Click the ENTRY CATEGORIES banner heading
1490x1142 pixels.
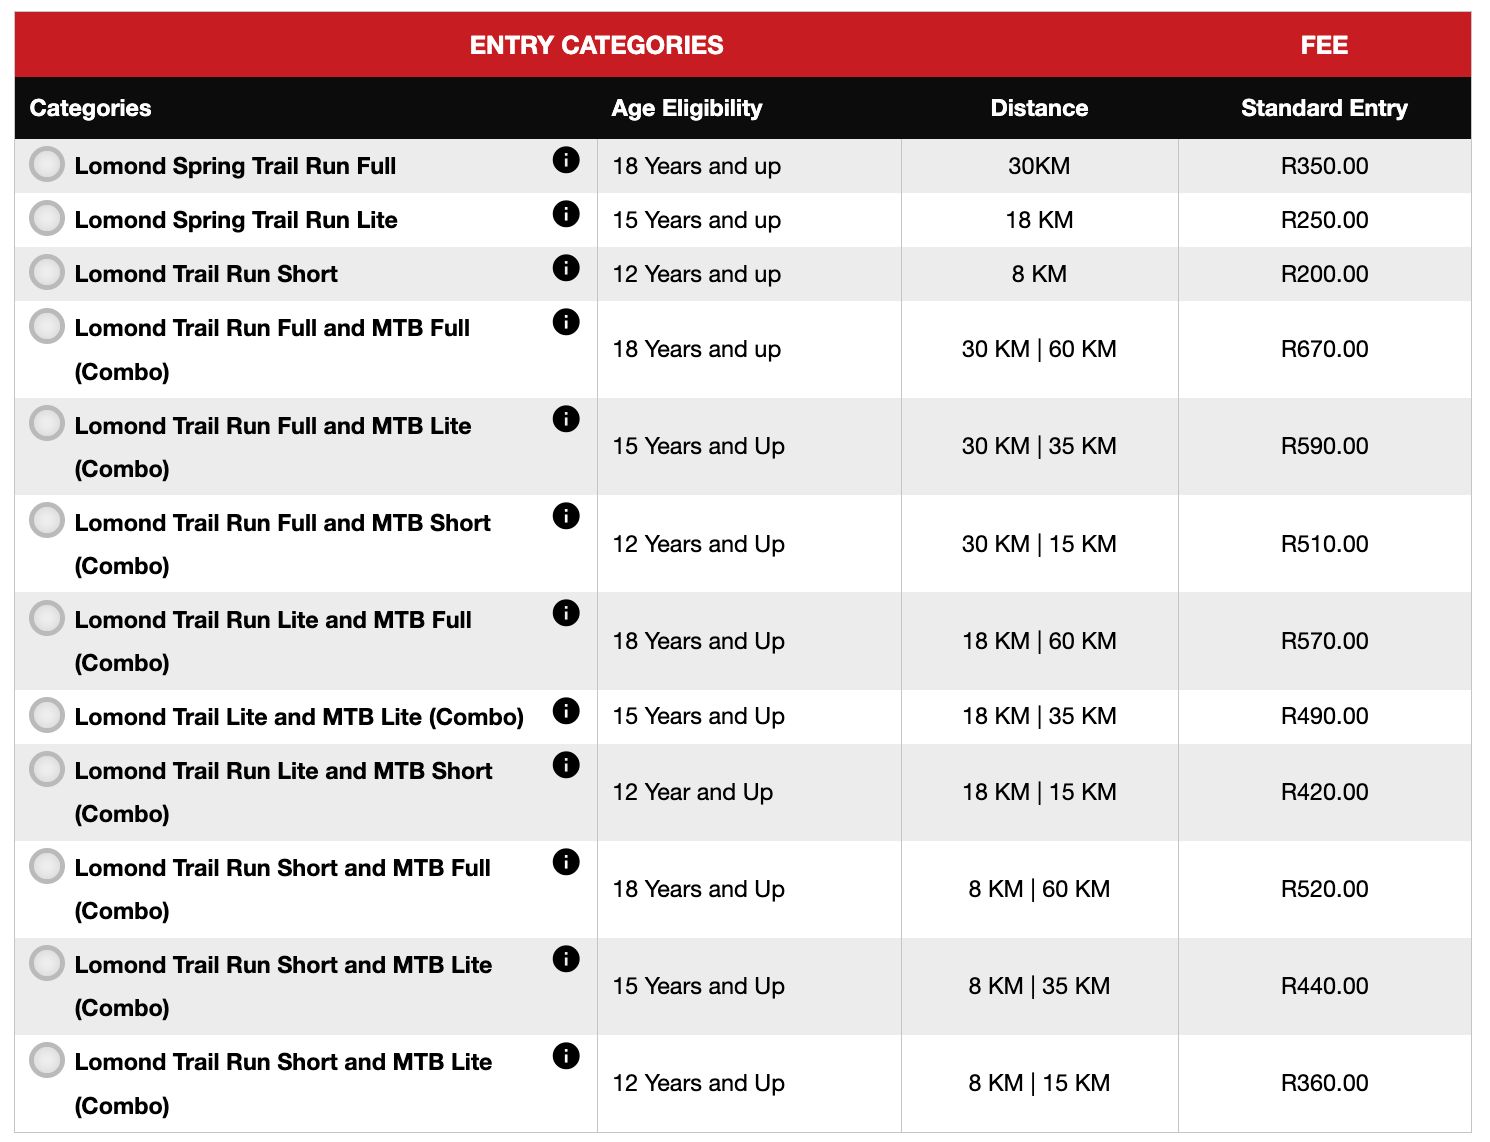pyautogui.click(x=597, y=45)
